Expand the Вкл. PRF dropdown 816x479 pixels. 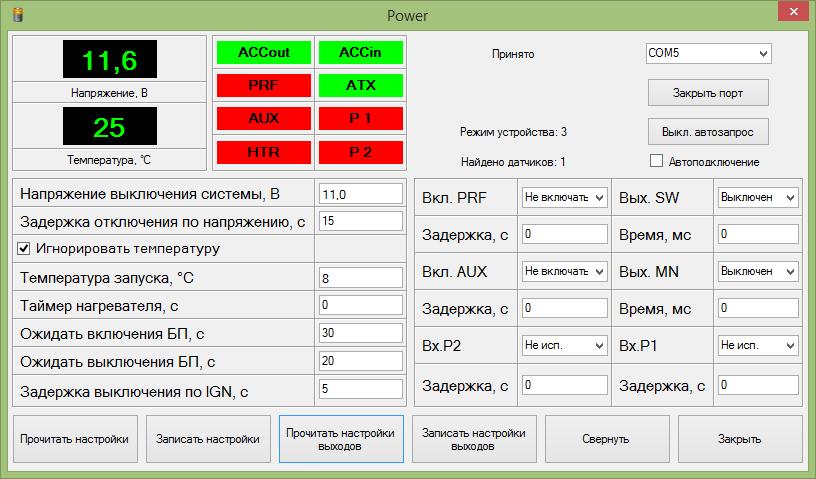[565, 198]
